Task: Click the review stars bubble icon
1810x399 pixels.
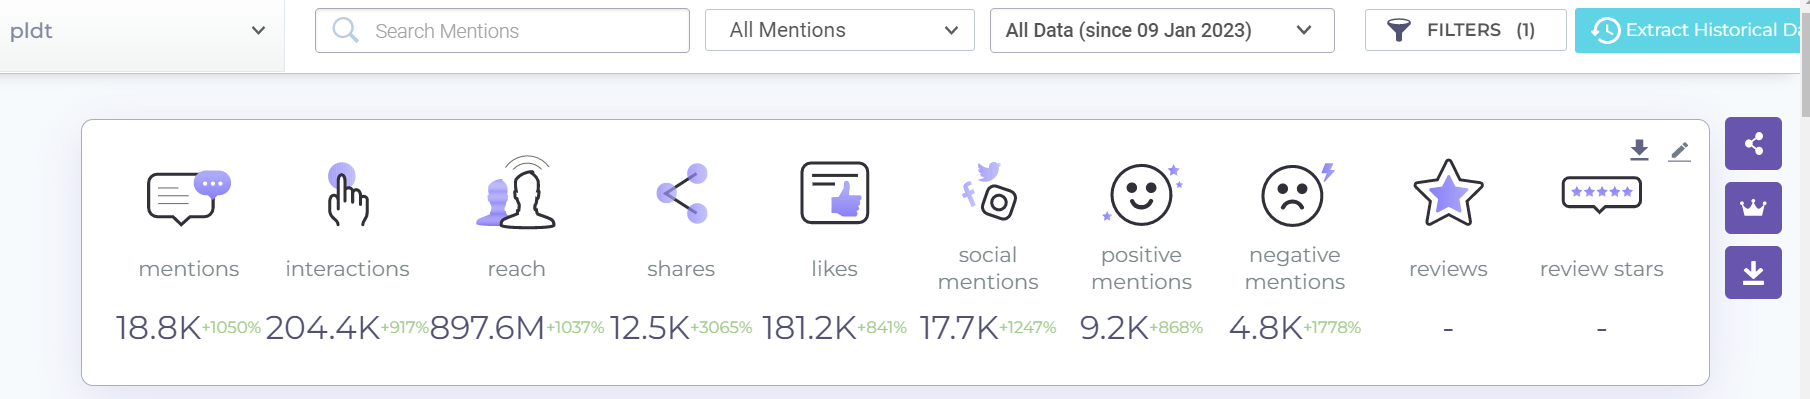Action: click(x=1602, y=194)
